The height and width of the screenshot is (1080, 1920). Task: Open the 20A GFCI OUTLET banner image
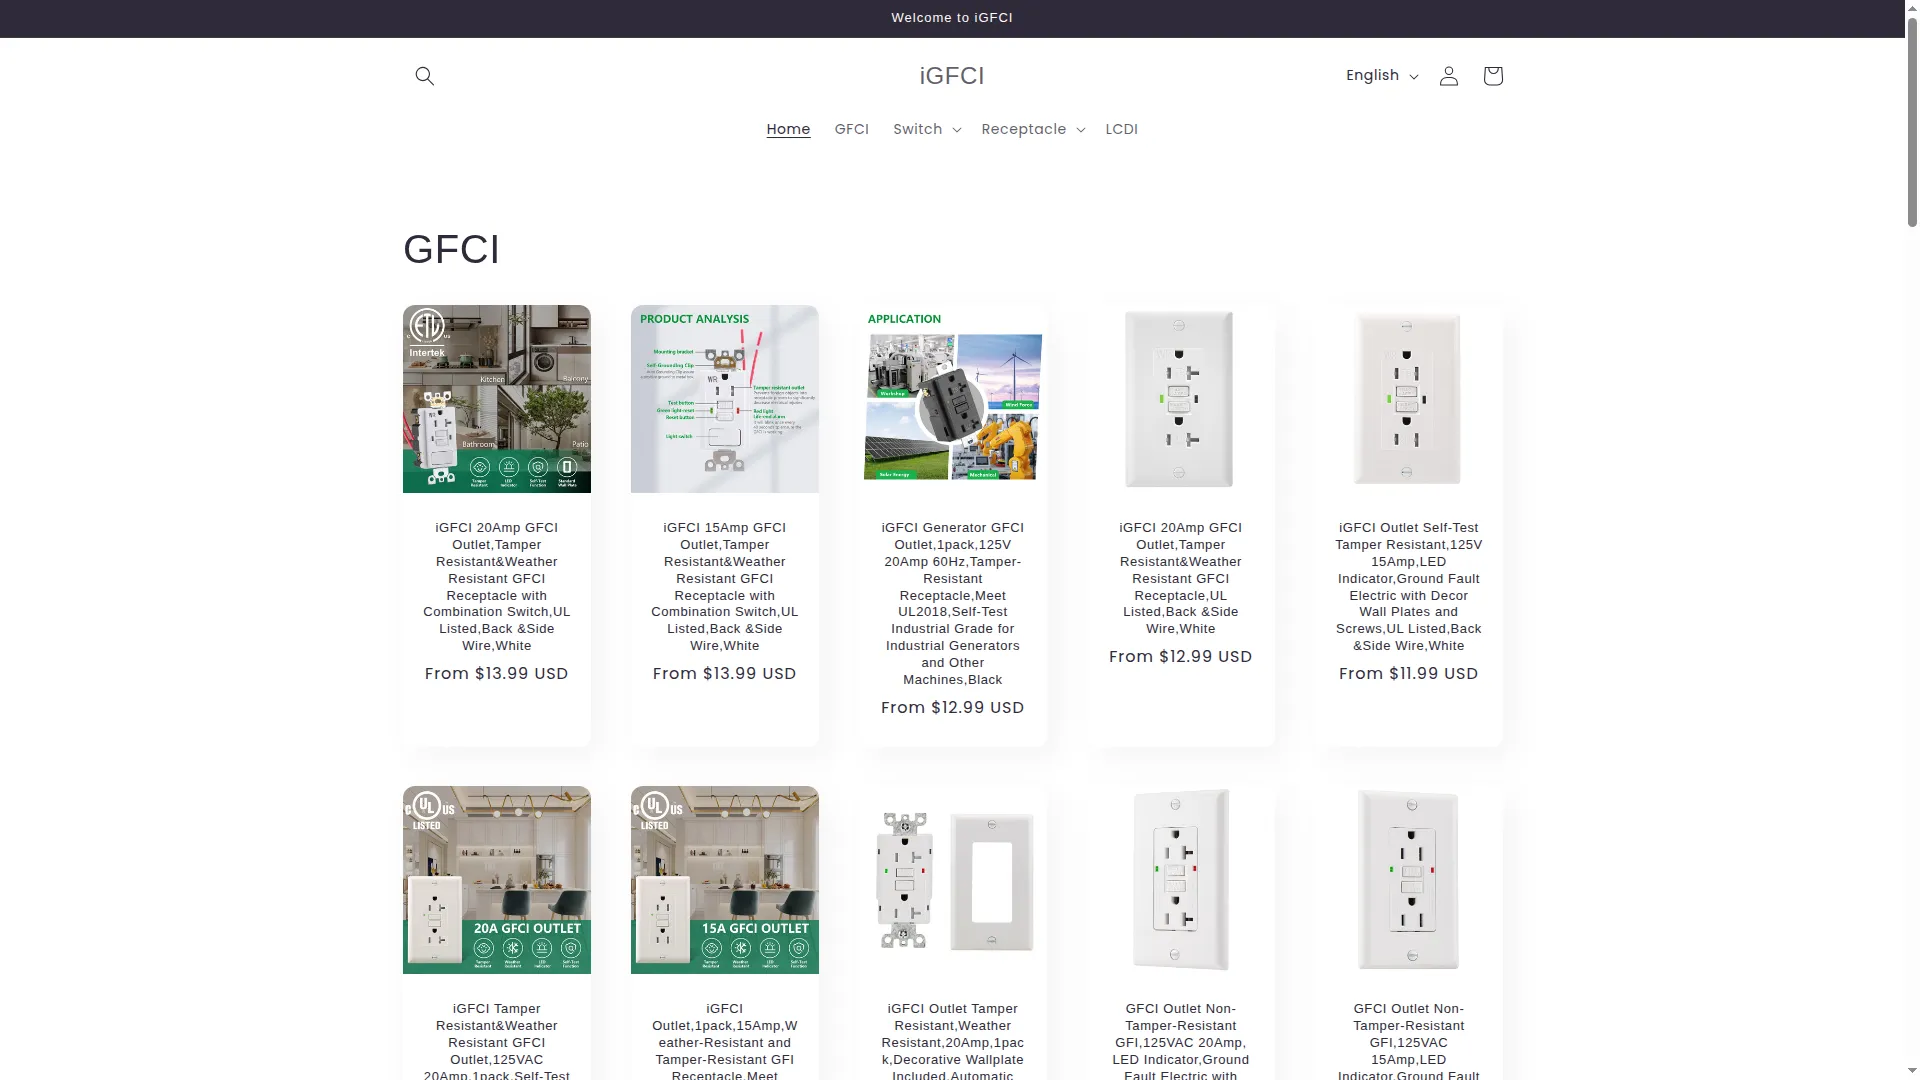point(496,880)
